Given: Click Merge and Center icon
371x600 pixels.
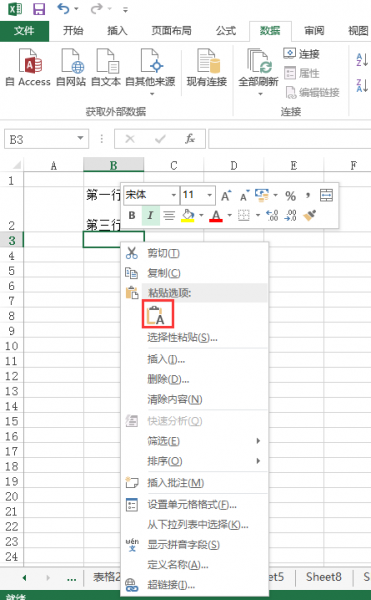Looking at the screenshot, I should pyautogui.click(x=326, y=195).
